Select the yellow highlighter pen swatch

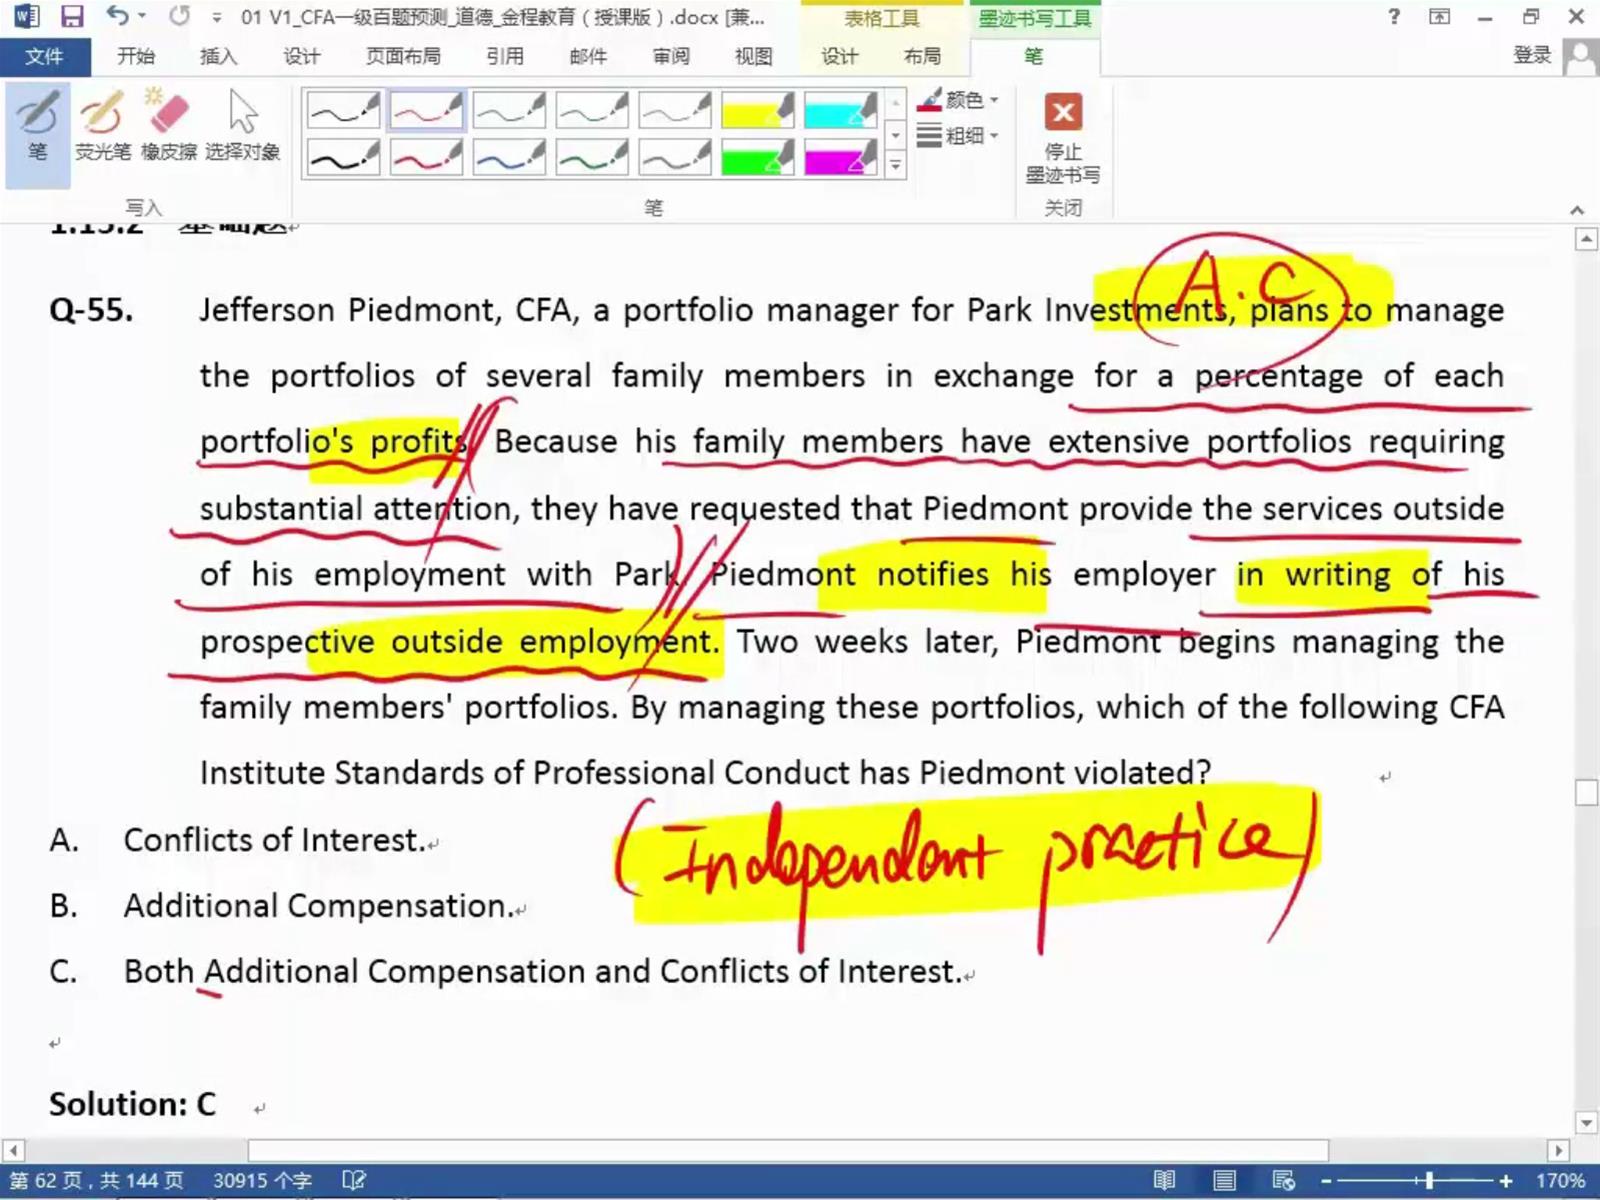click(757, 111)
